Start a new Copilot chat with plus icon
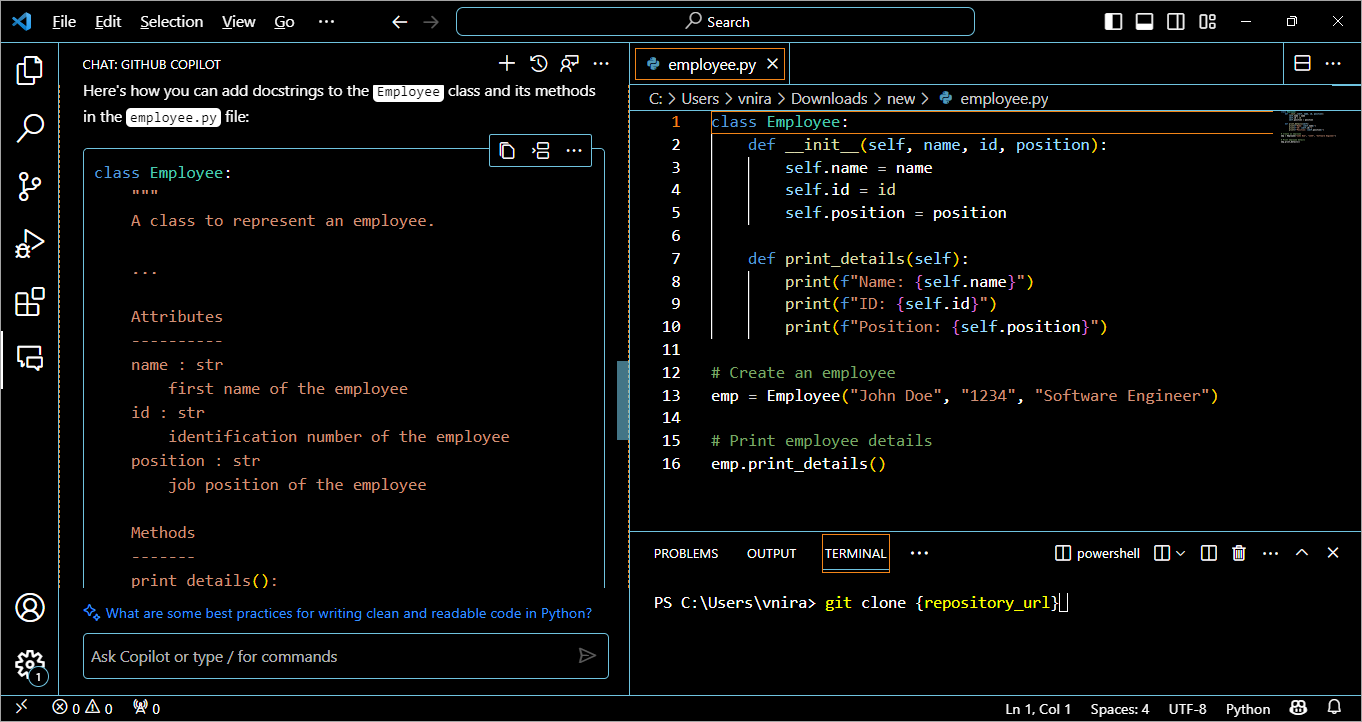1362x722 pixels. coord(507,64)
